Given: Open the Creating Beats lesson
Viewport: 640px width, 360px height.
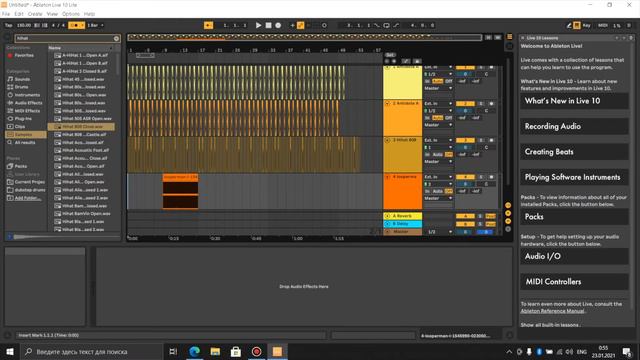Looking at the screenshot, I should click(x=574, y=152).
